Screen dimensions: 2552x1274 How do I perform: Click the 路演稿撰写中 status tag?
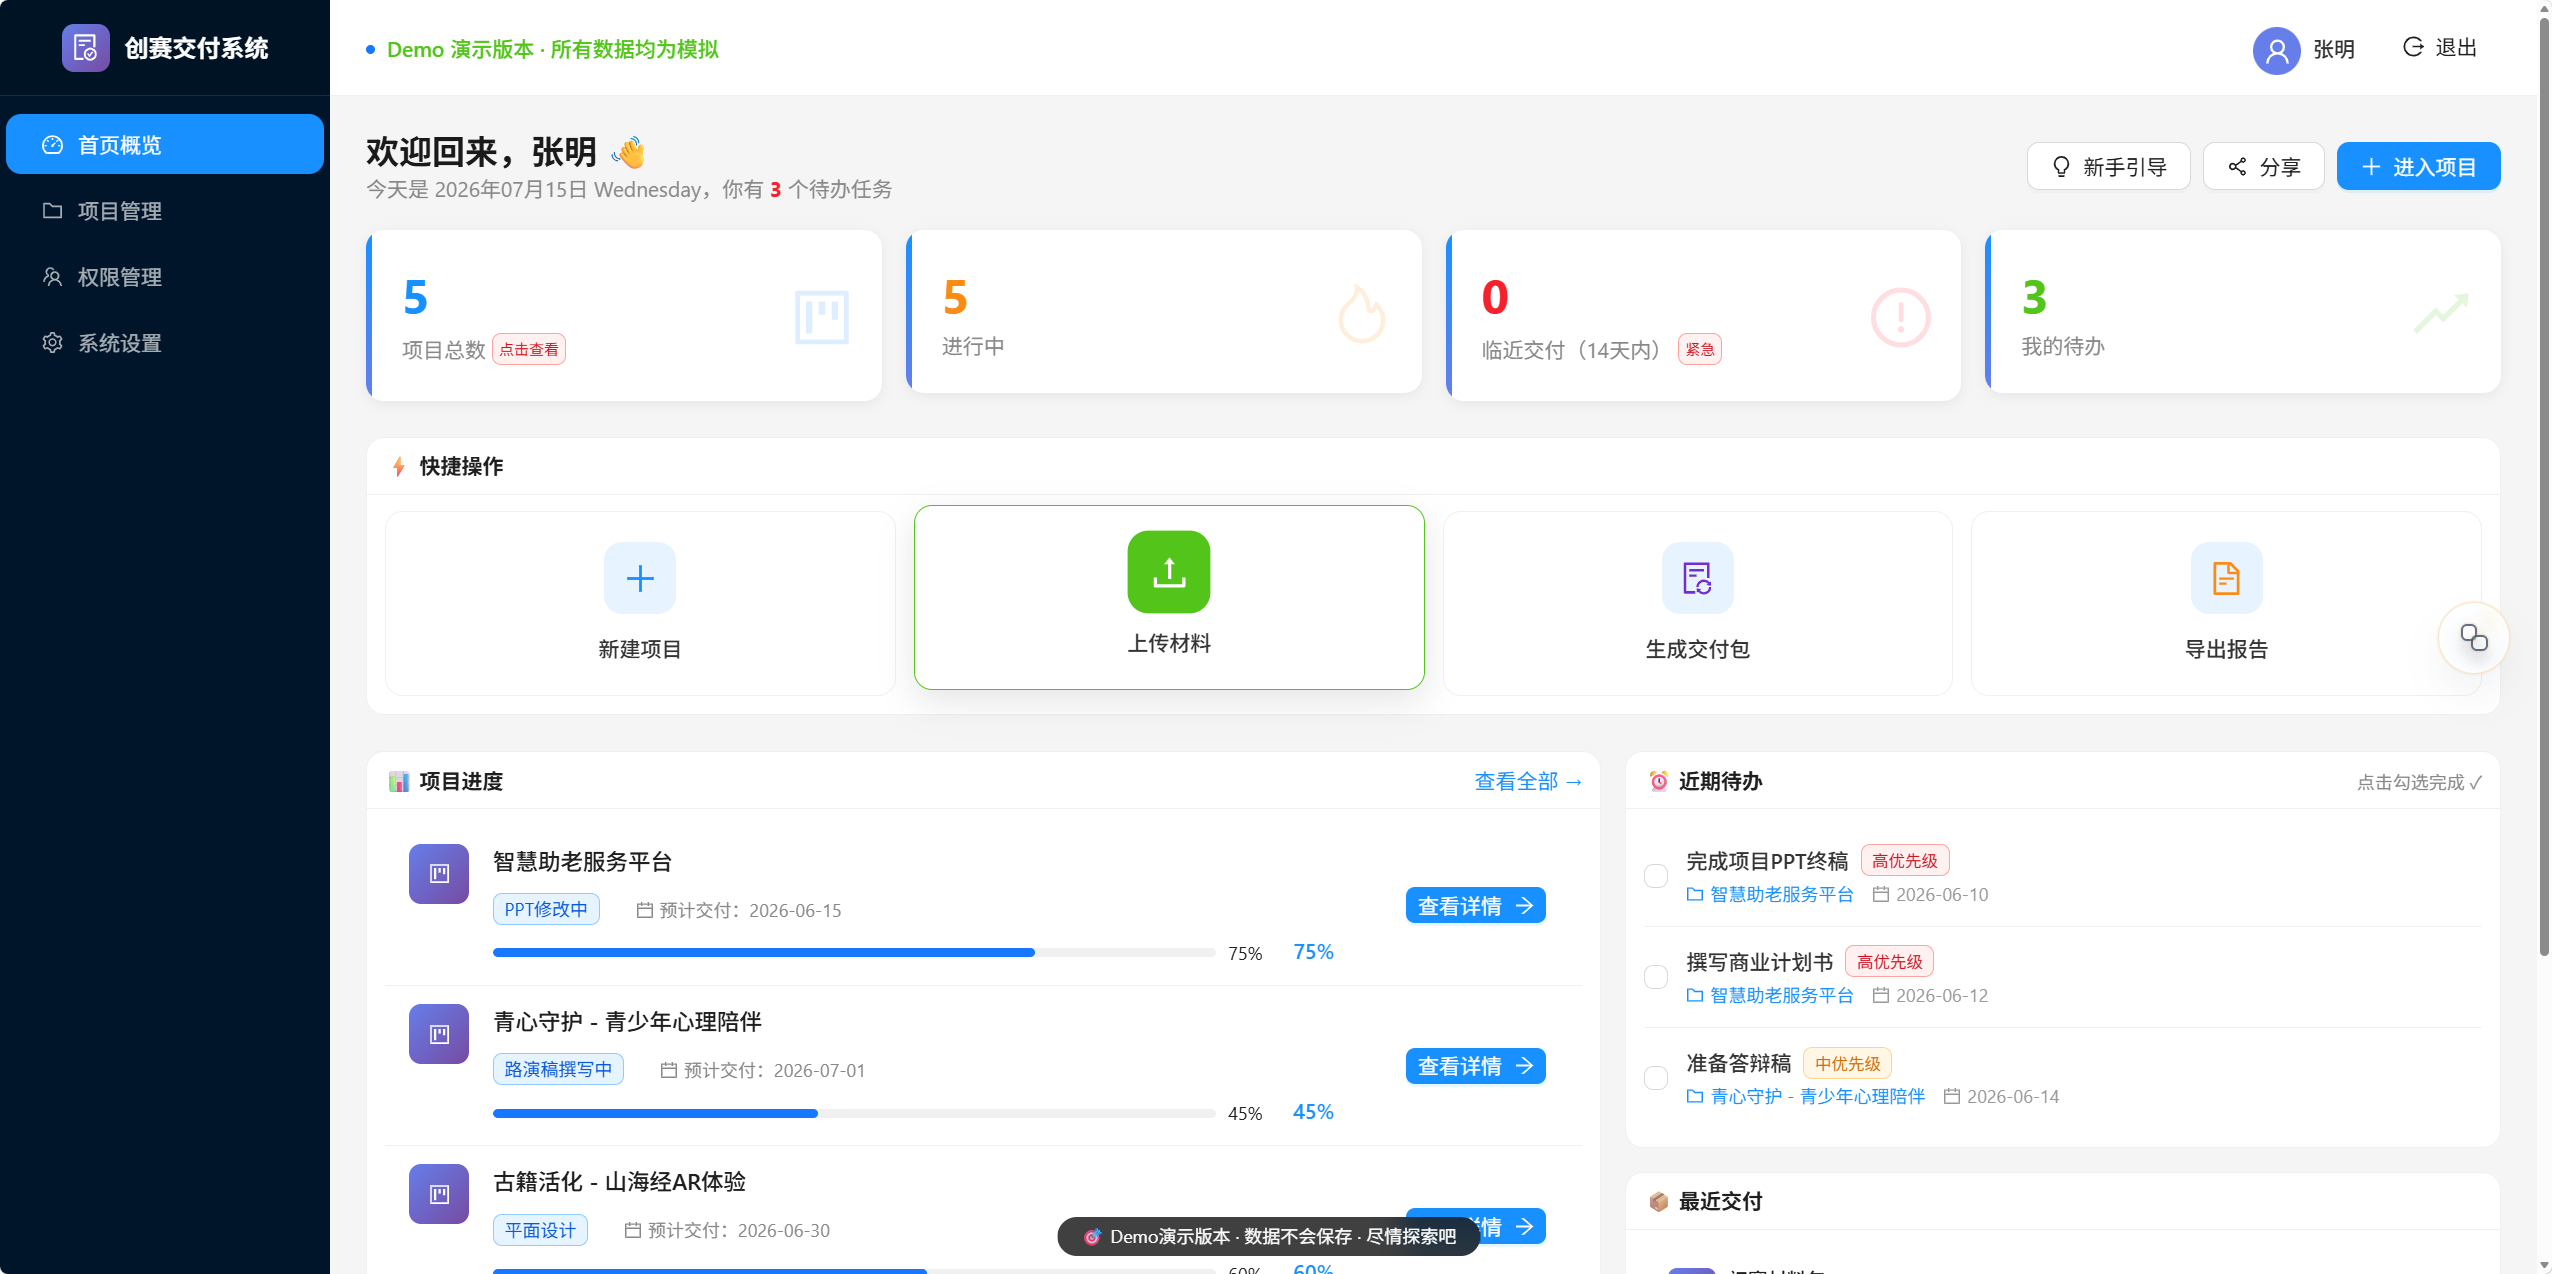558,1069
